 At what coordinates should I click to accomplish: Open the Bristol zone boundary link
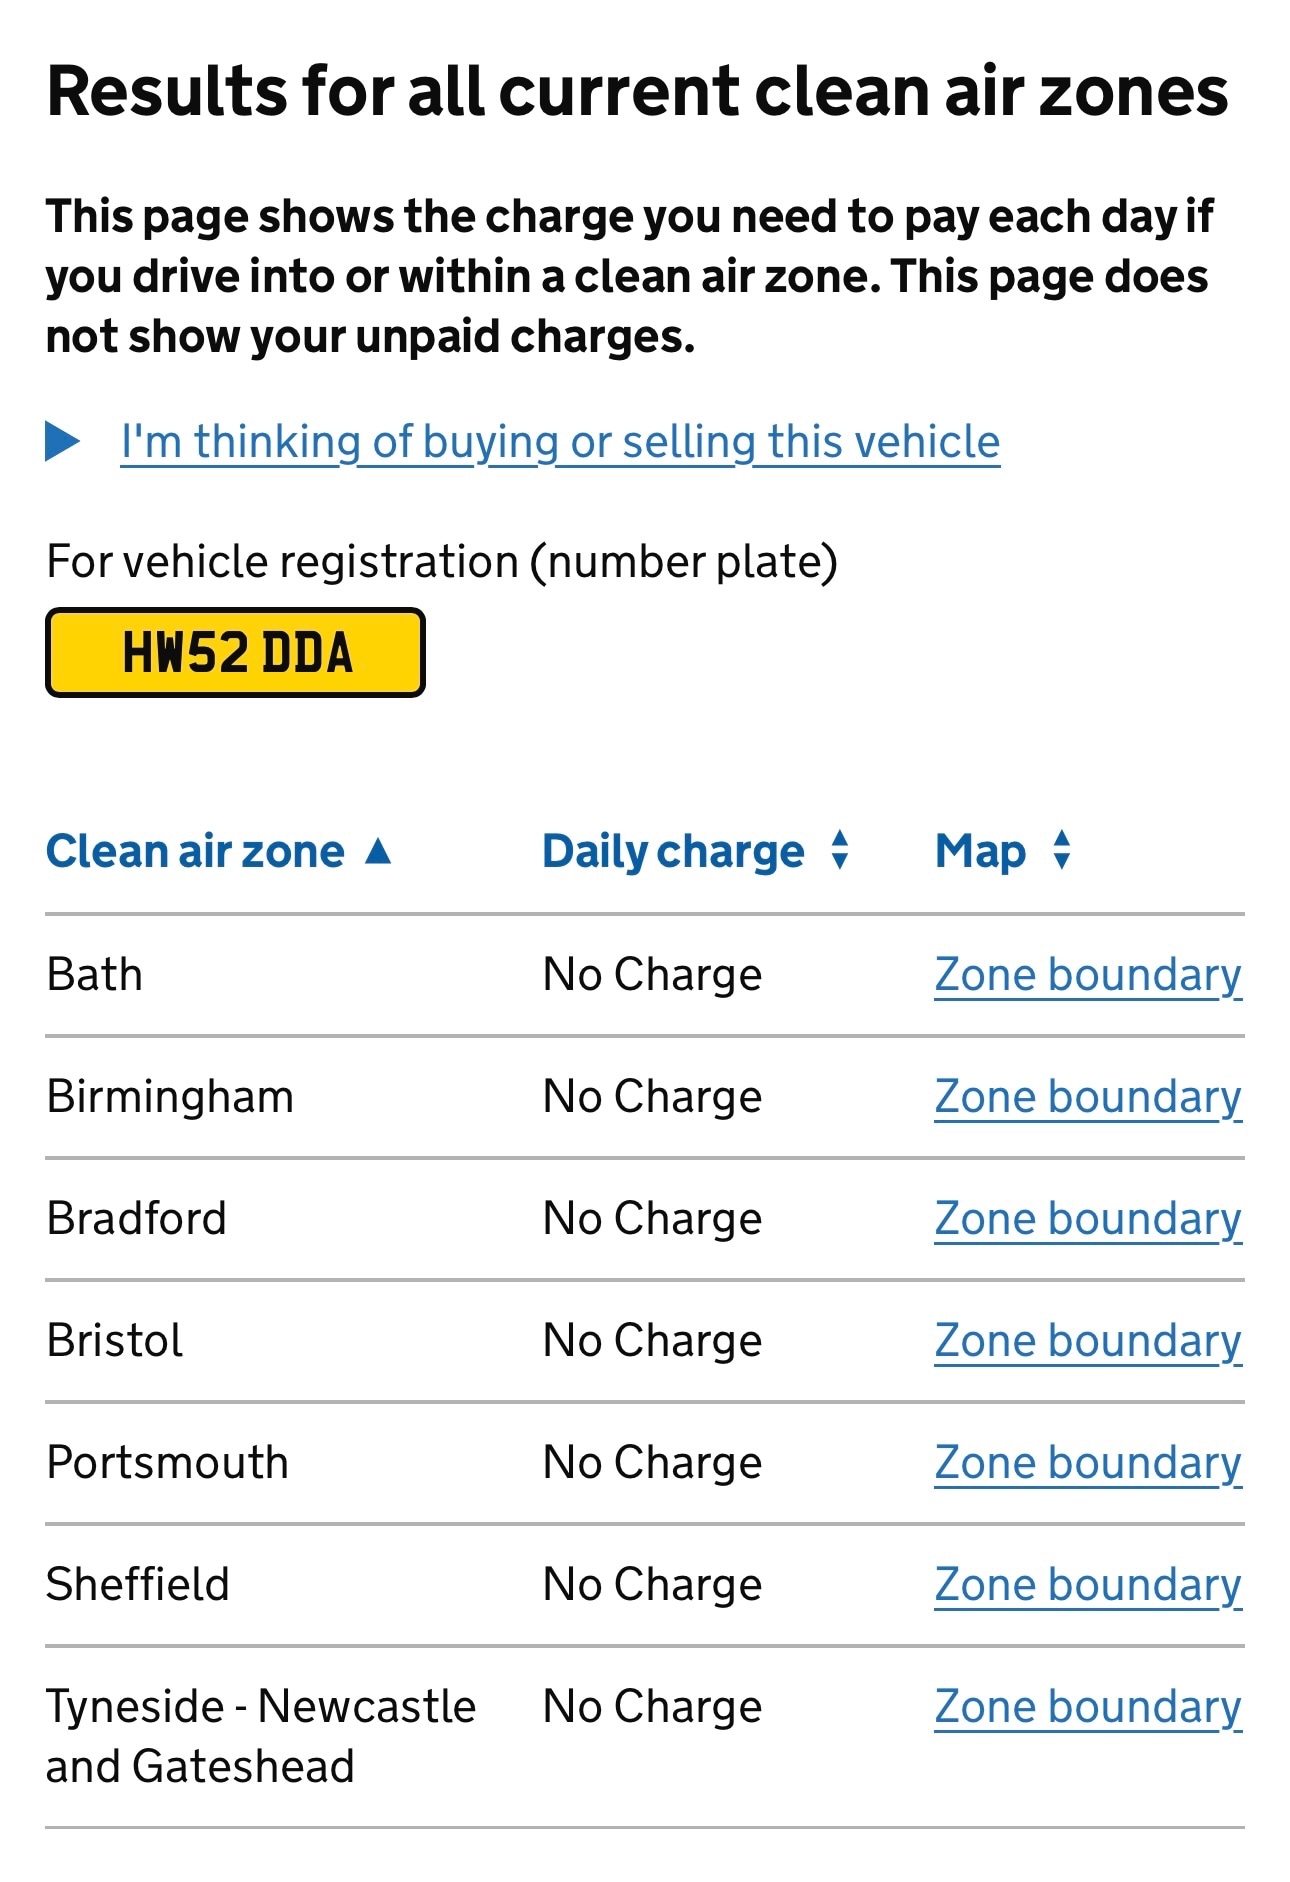click(1087, 1340)
